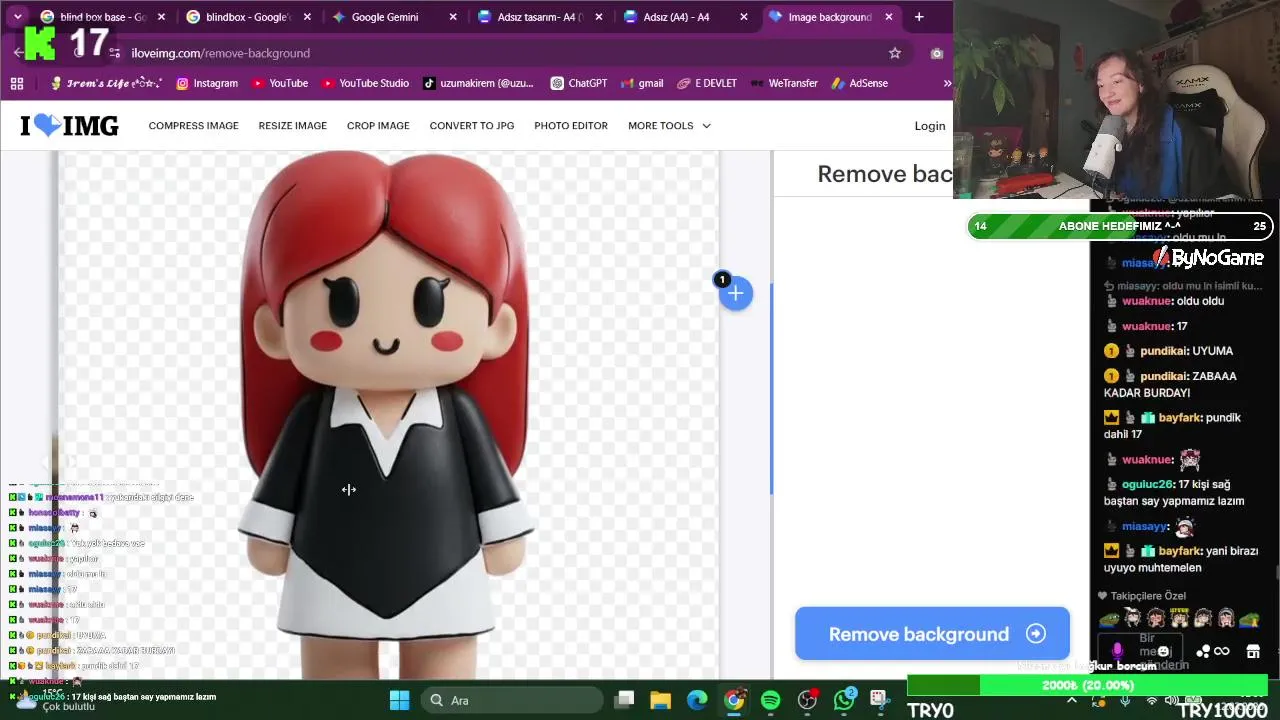Open CROP IMAGE tool

378,126
